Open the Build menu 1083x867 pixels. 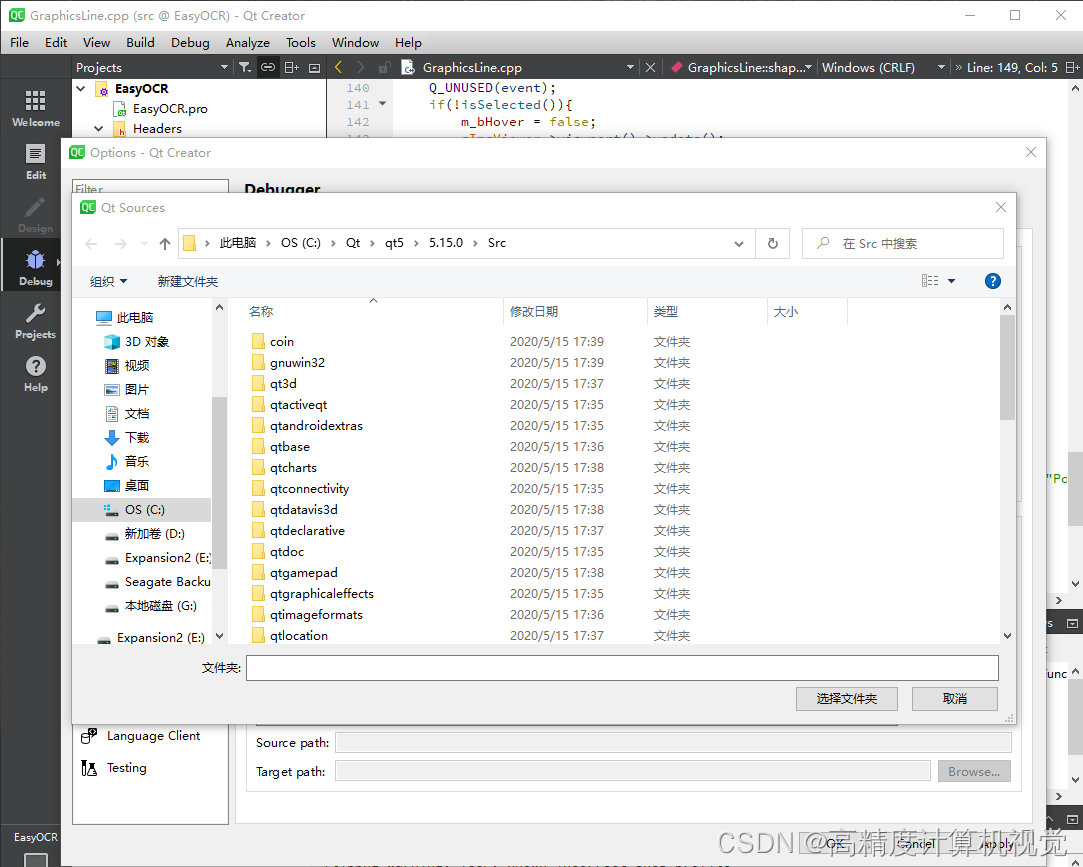pyautogui.click(x=140, y=42)
